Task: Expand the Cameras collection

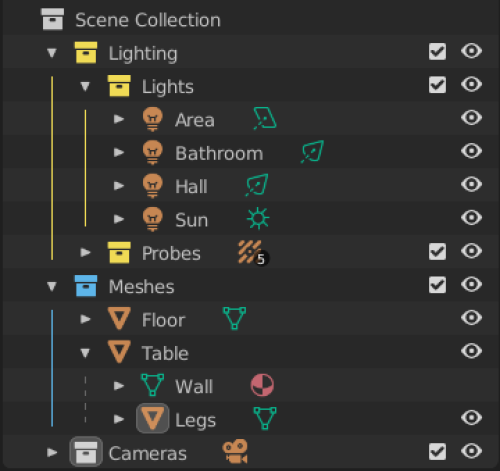Action: coord(52,452)
